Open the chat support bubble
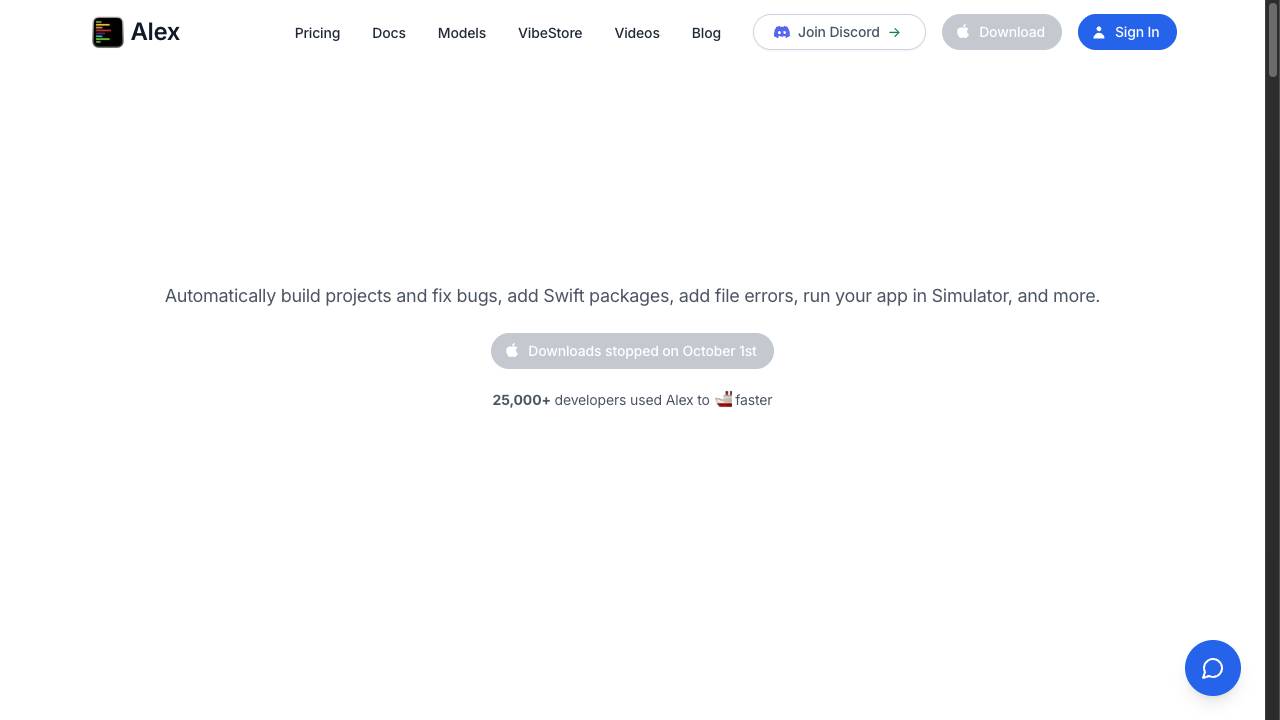 [x=1213, y=668]
